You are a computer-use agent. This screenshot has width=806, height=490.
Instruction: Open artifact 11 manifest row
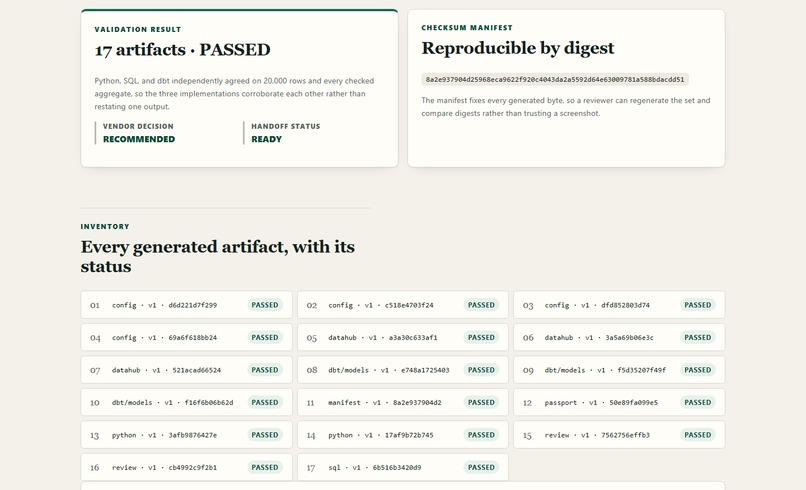pos(402,402)
